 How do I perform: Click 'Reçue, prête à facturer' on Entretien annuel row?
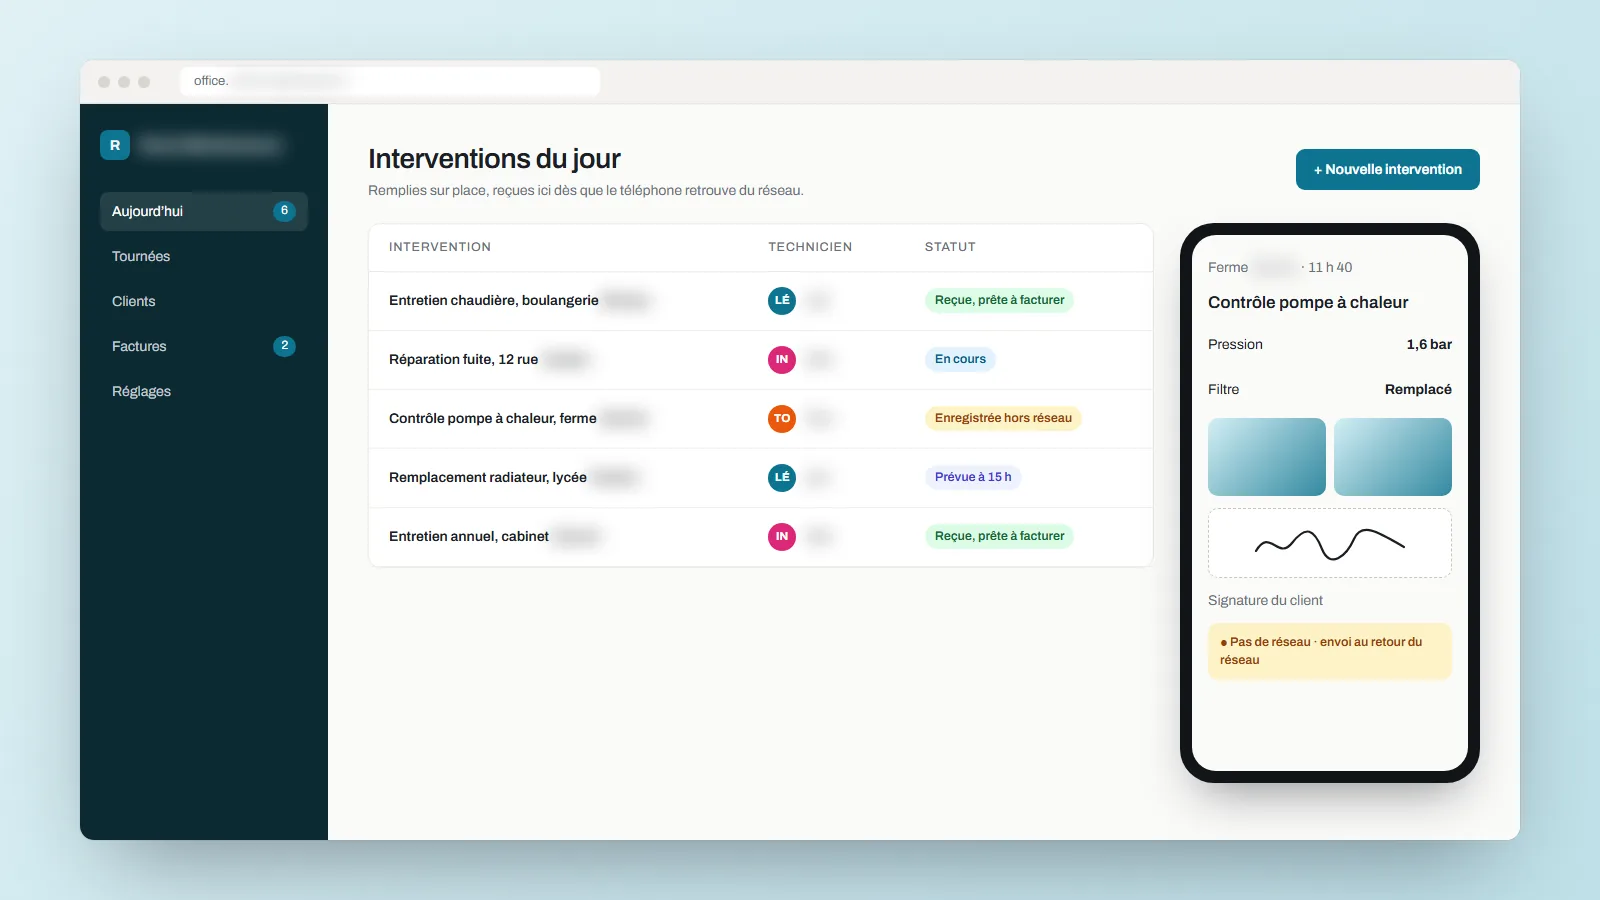tap(999, 536)
